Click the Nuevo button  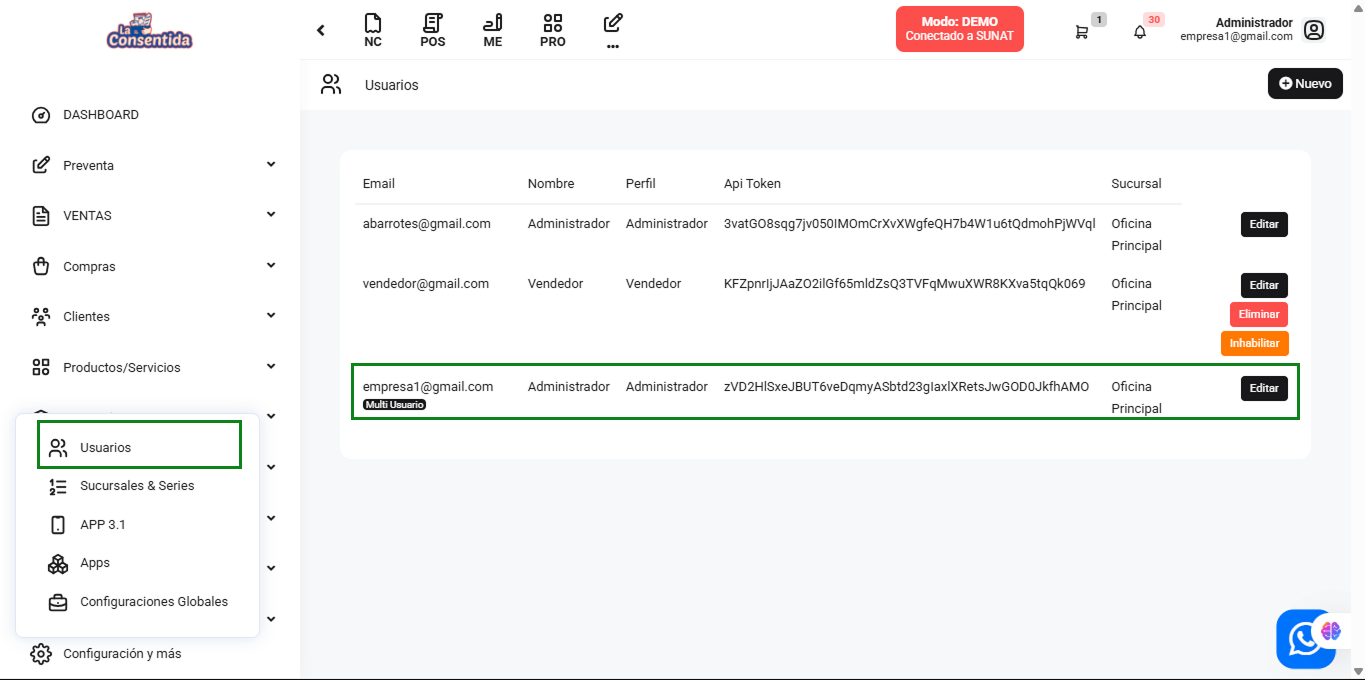1304,84
